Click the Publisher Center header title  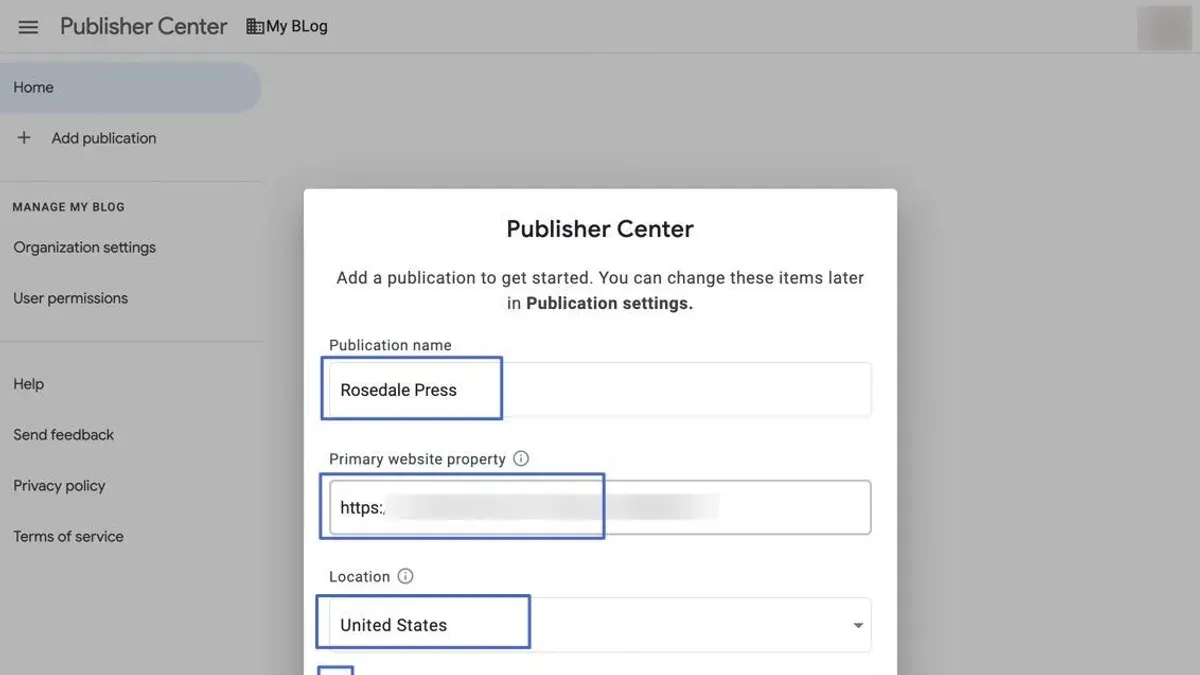pos(144,27)
